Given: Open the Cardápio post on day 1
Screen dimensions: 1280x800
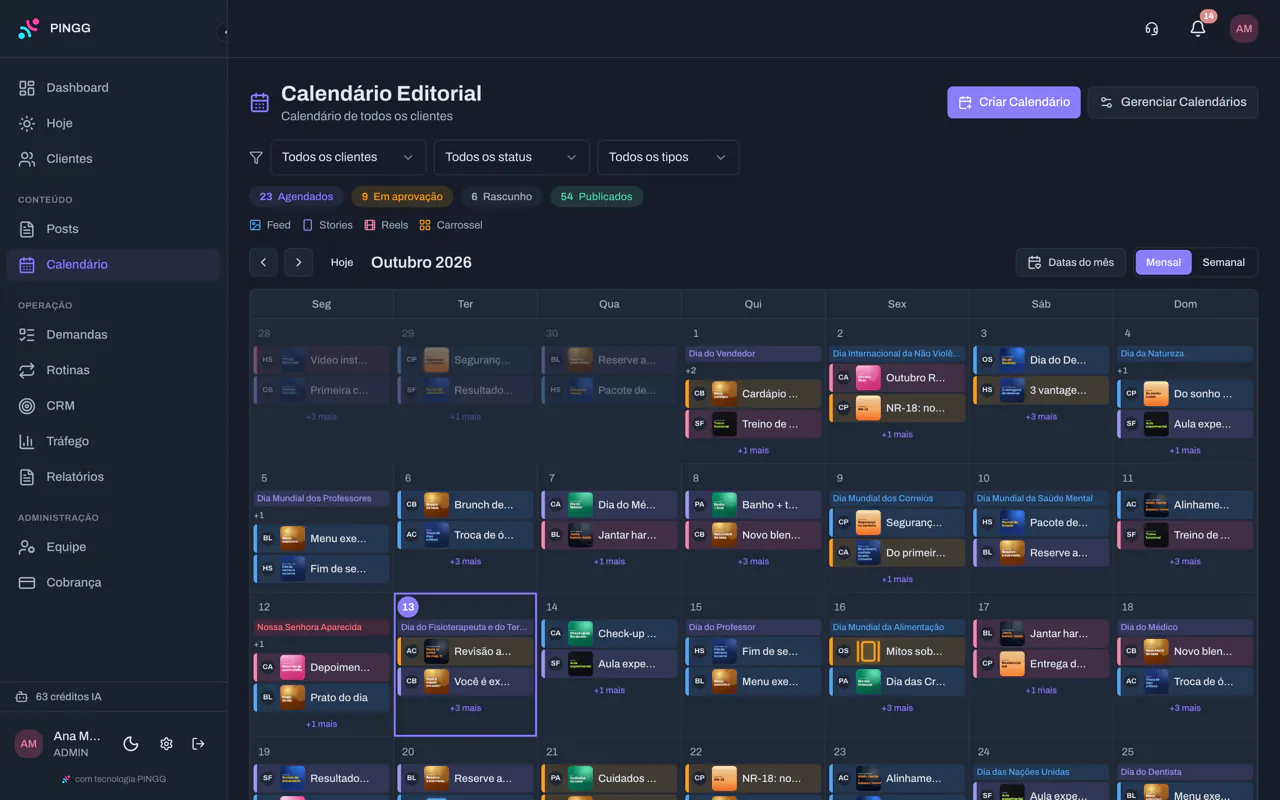Looking at the screenshot, I should point(753,394).
